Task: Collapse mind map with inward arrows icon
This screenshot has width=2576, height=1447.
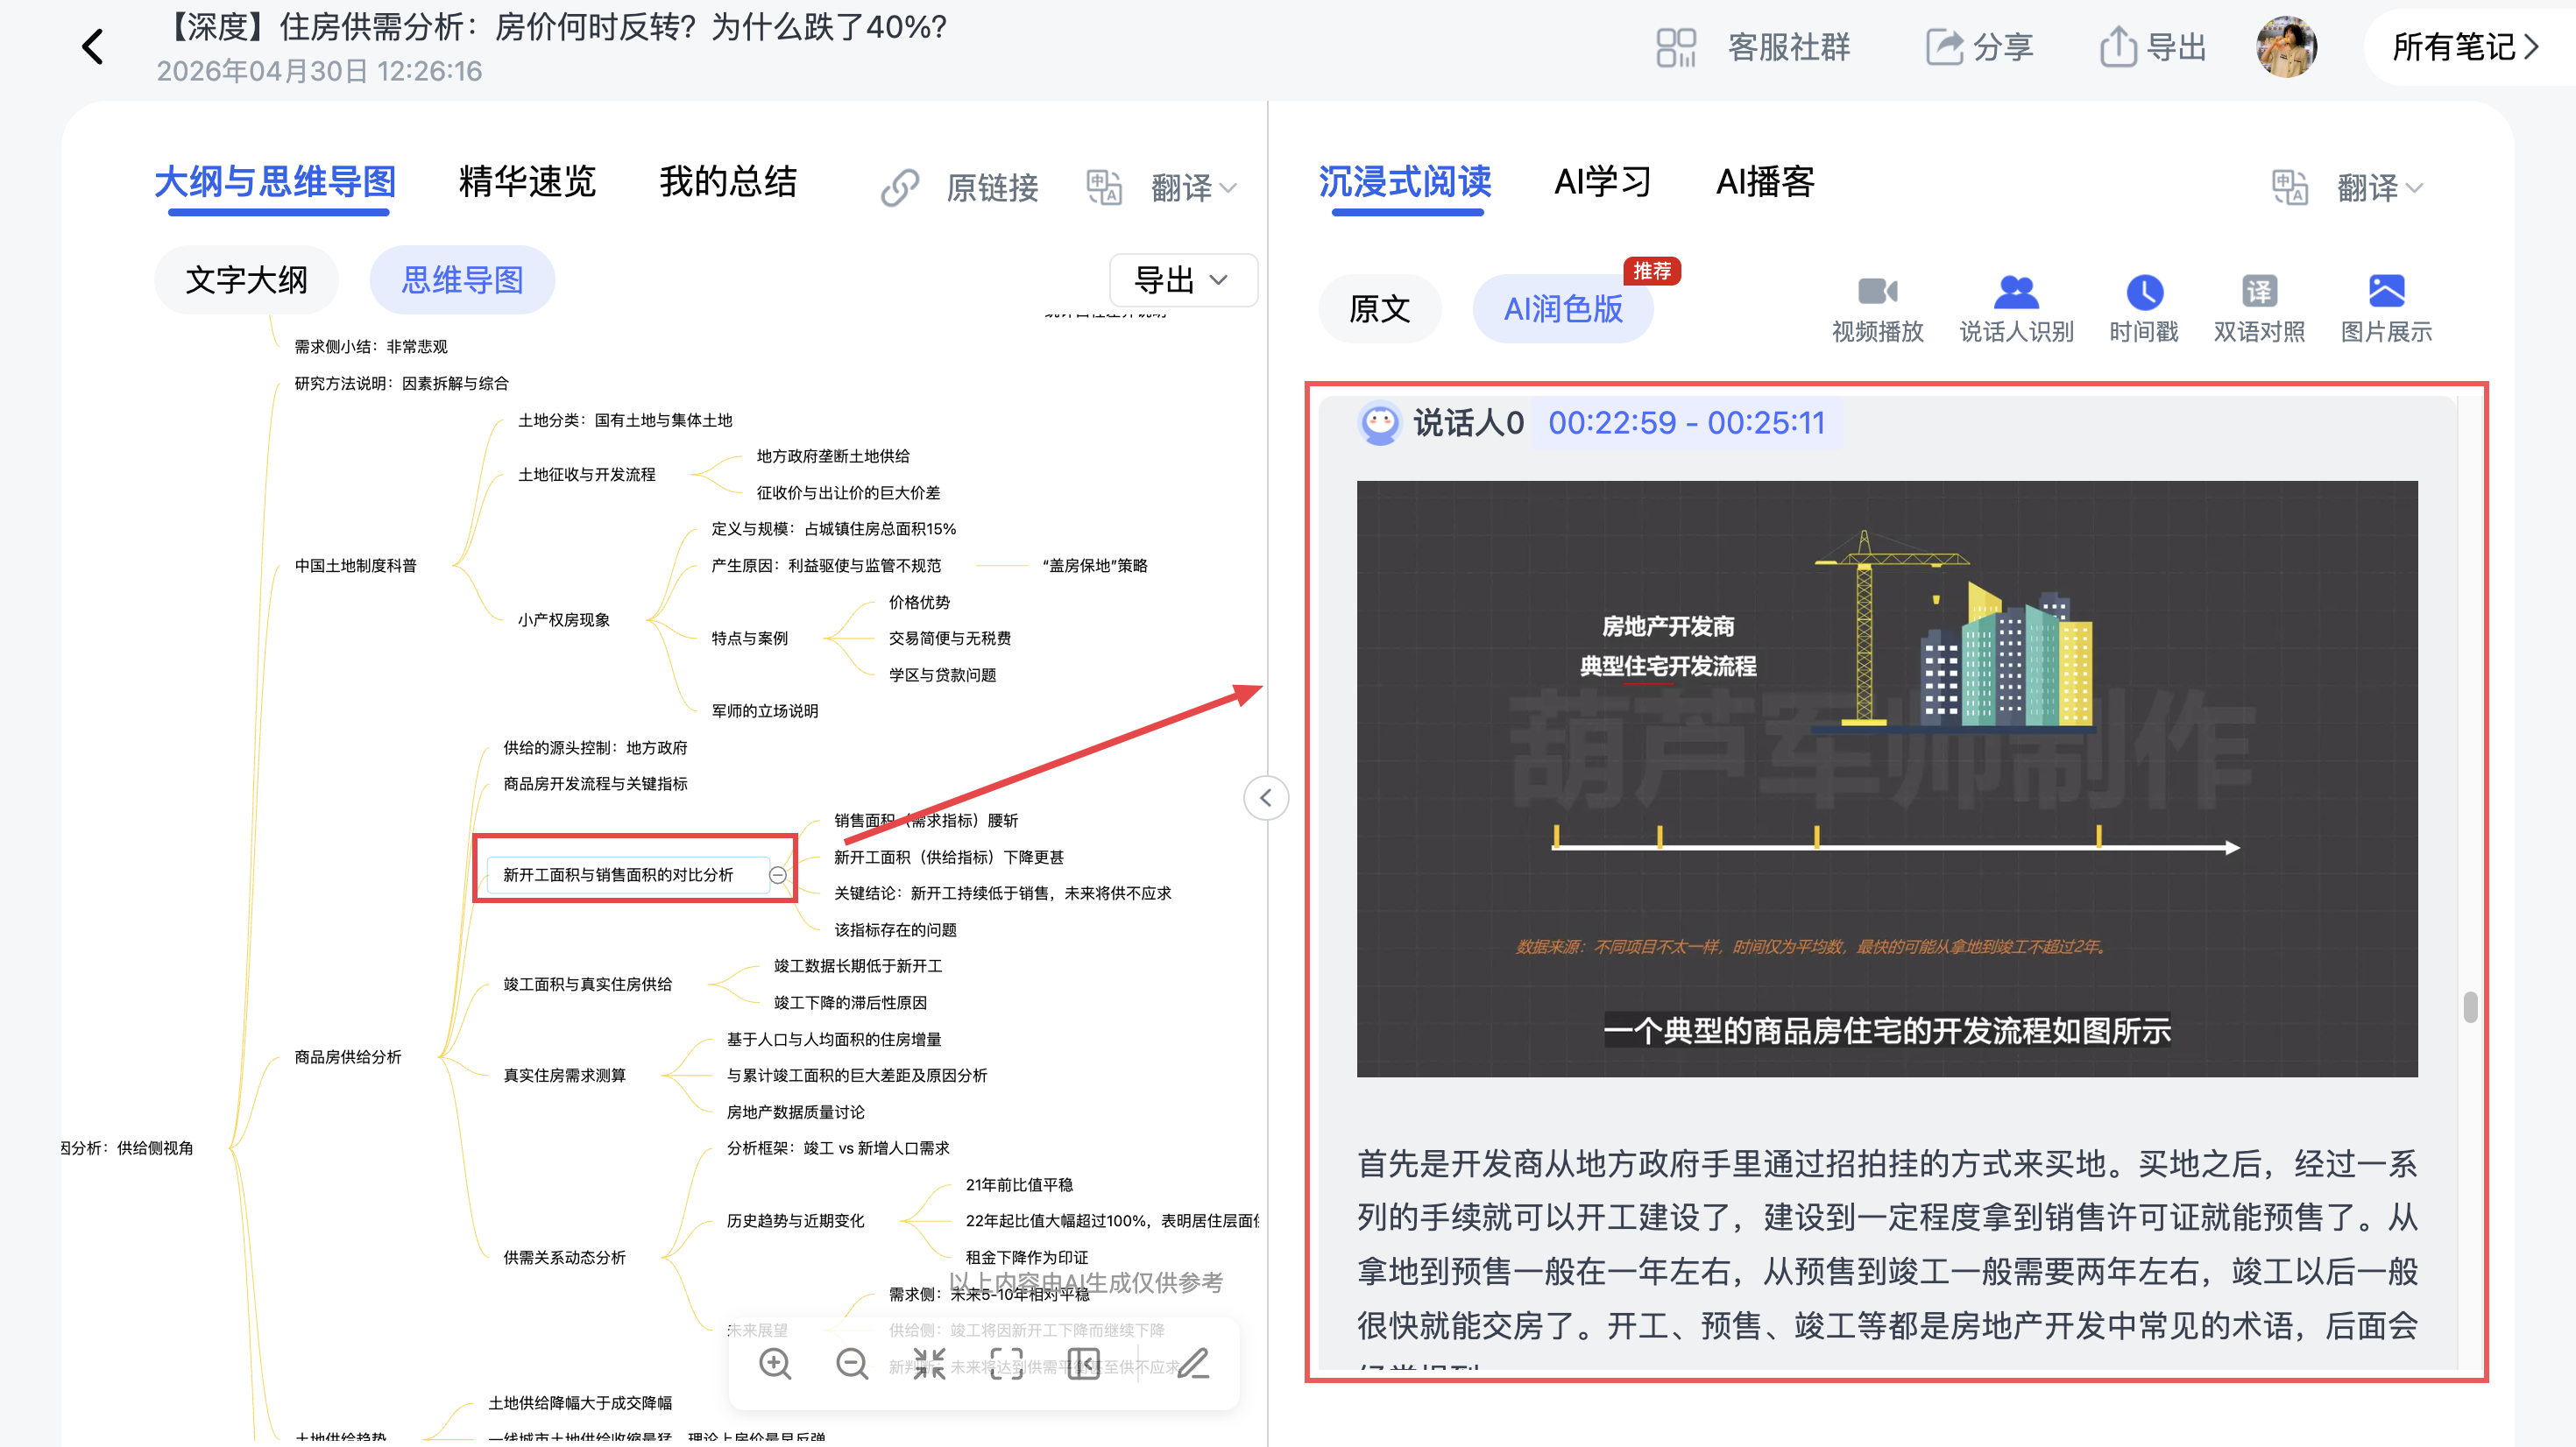Action: click(x=929, y=1364)
